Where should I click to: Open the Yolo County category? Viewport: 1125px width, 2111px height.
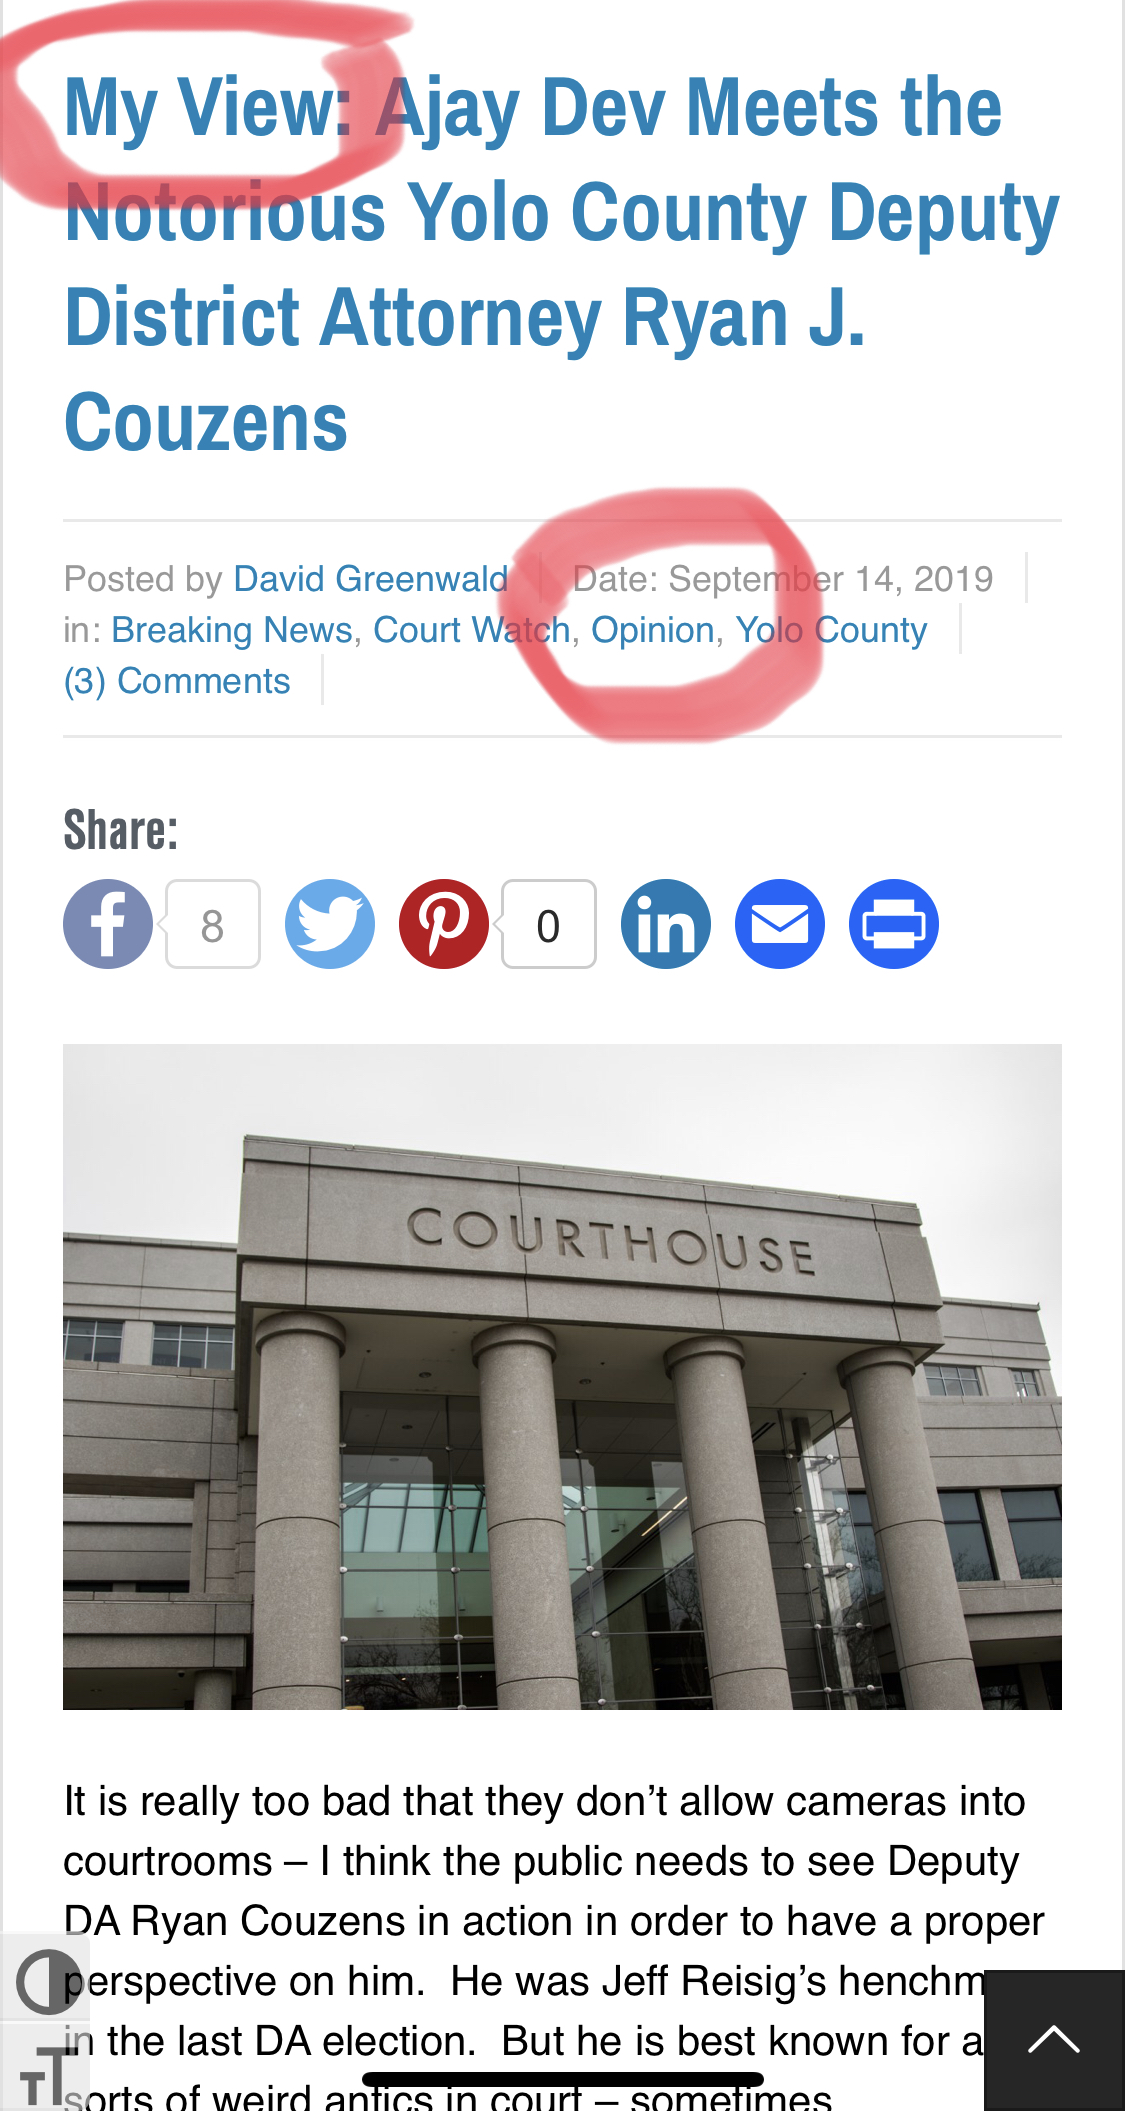click(x=831, y=630)
